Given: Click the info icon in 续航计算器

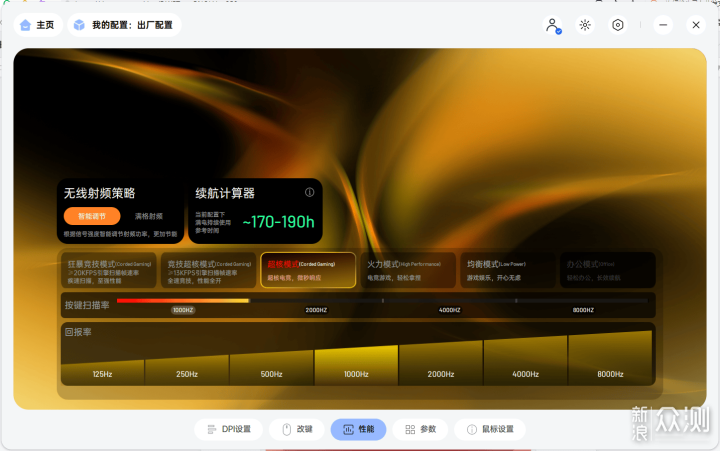Looking at the screenshot, I should coord(309,192).
